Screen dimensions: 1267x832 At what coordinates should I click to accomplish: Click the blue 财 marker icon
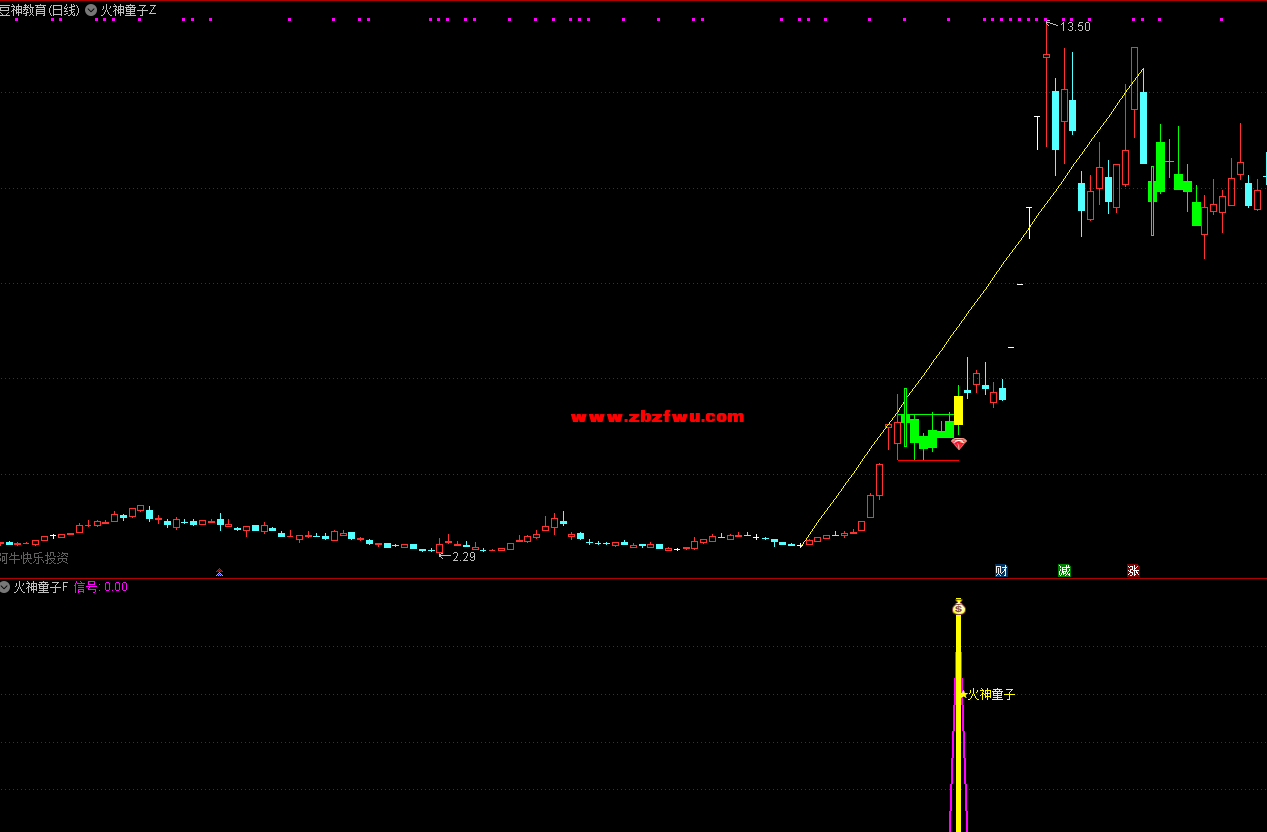(1001, 571)
